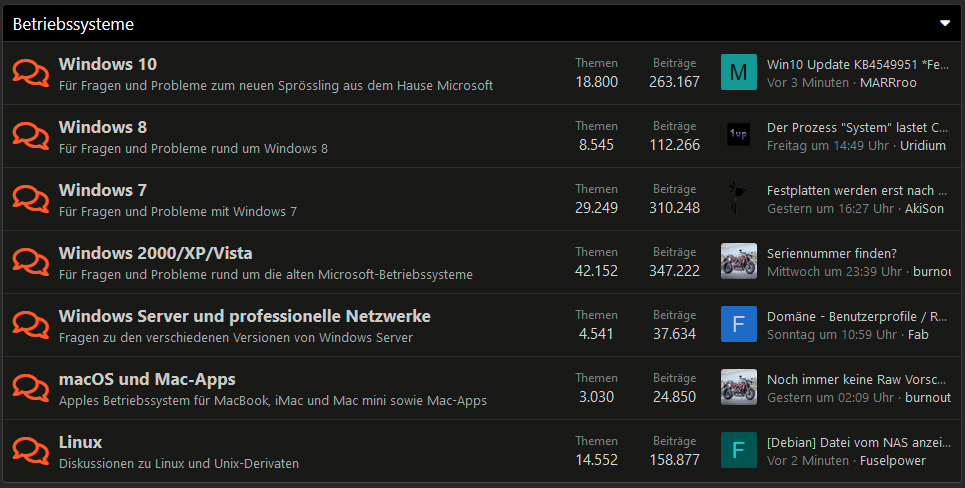The height and width of the screenshot is (488, 965).
Task: Open the Windows 2000/XP/Vista forum
Action: (x=156, y=253)
